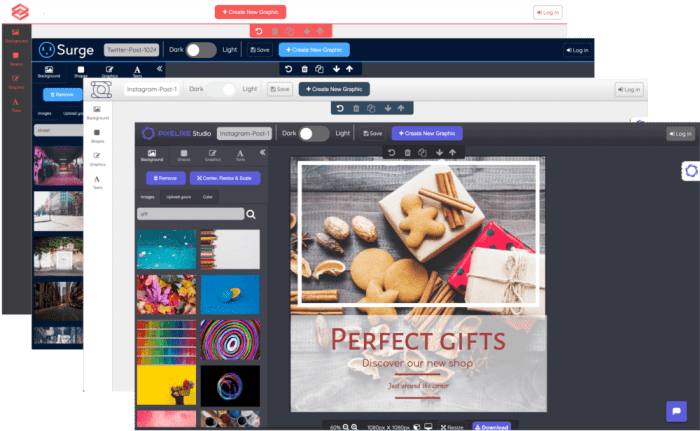This screenshot has width=700, height=431.
Task: Switch to Images sub-tab in Pixelixe
Action: (148, 197)
